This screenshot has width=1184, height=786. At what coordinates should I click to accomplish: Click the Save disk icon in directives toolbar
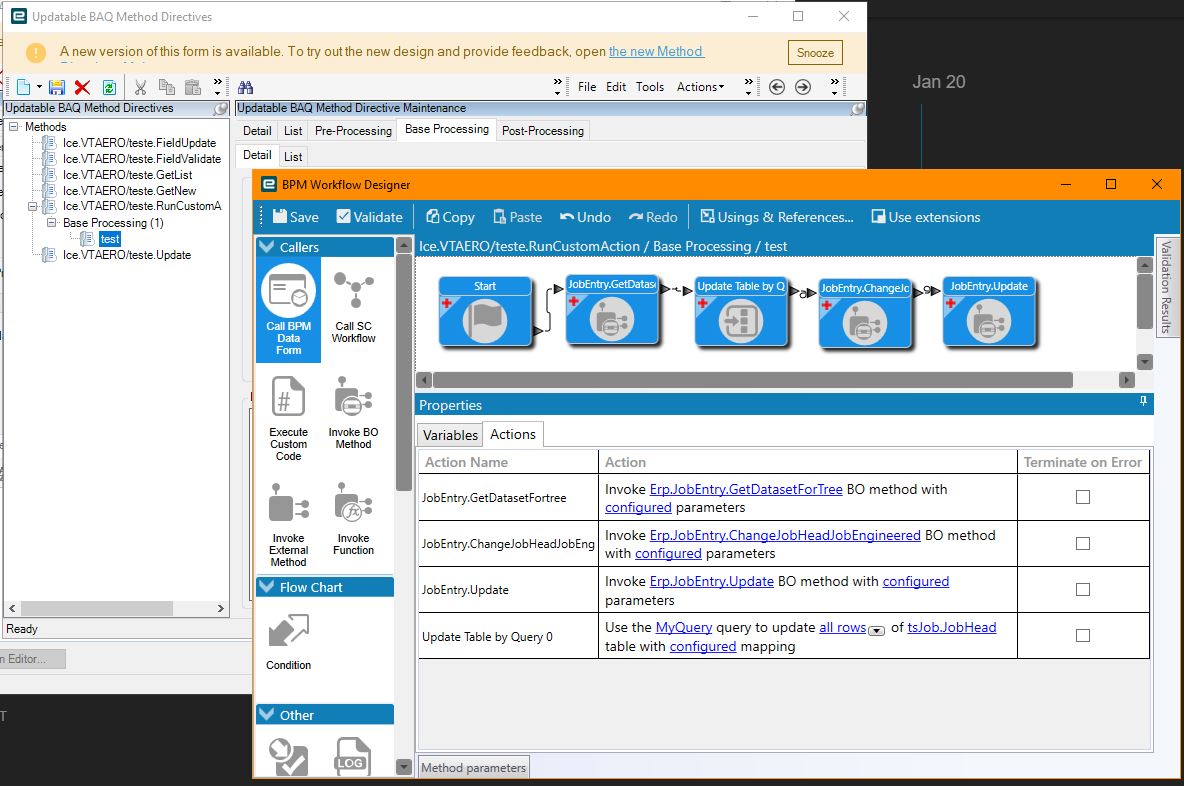57,88
